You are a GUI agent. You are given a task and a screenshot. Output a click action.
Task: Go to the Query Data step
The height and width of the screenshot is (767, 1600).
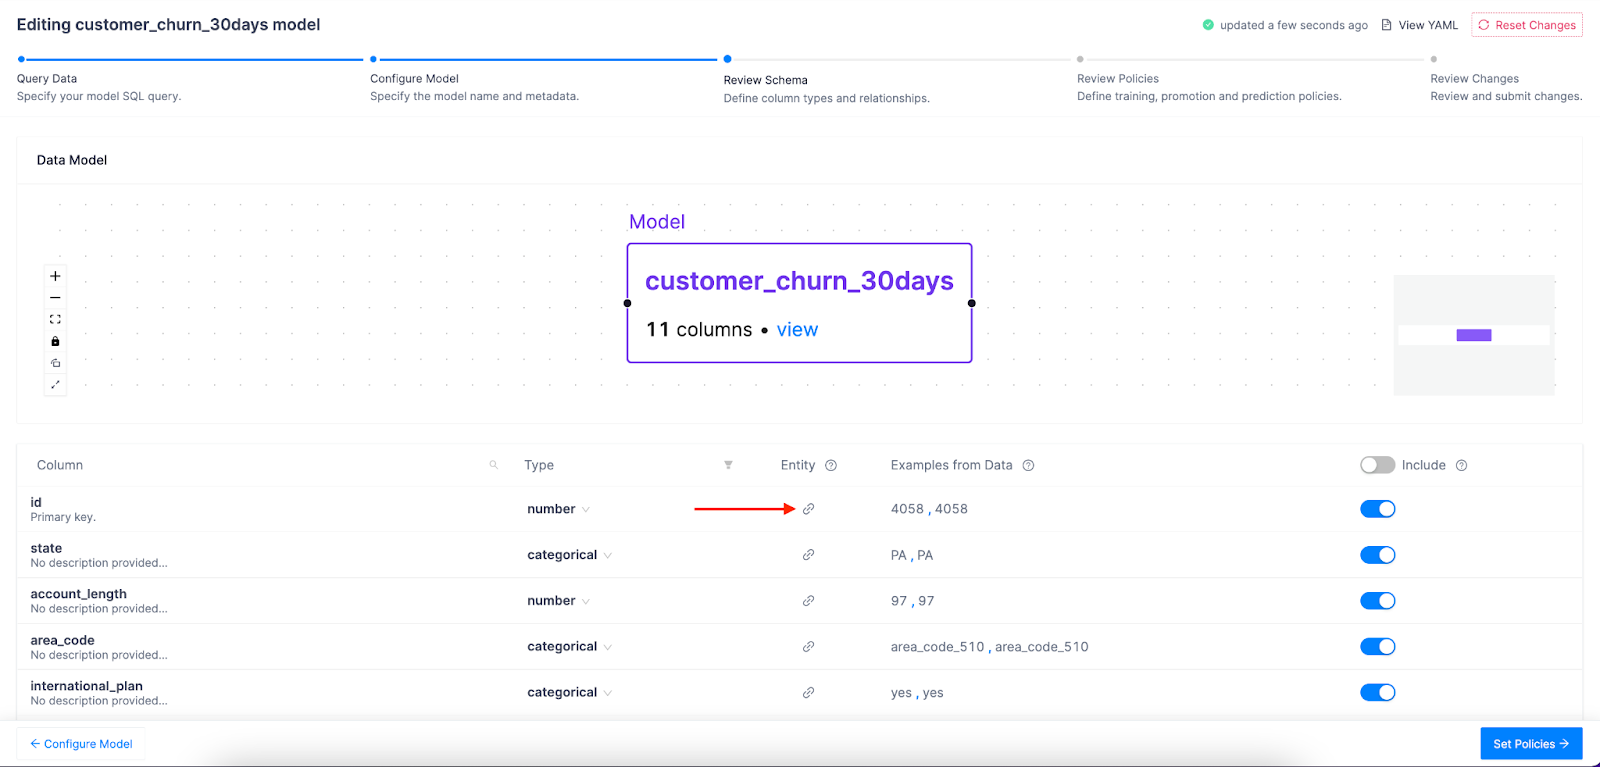(x=47, y=79)
